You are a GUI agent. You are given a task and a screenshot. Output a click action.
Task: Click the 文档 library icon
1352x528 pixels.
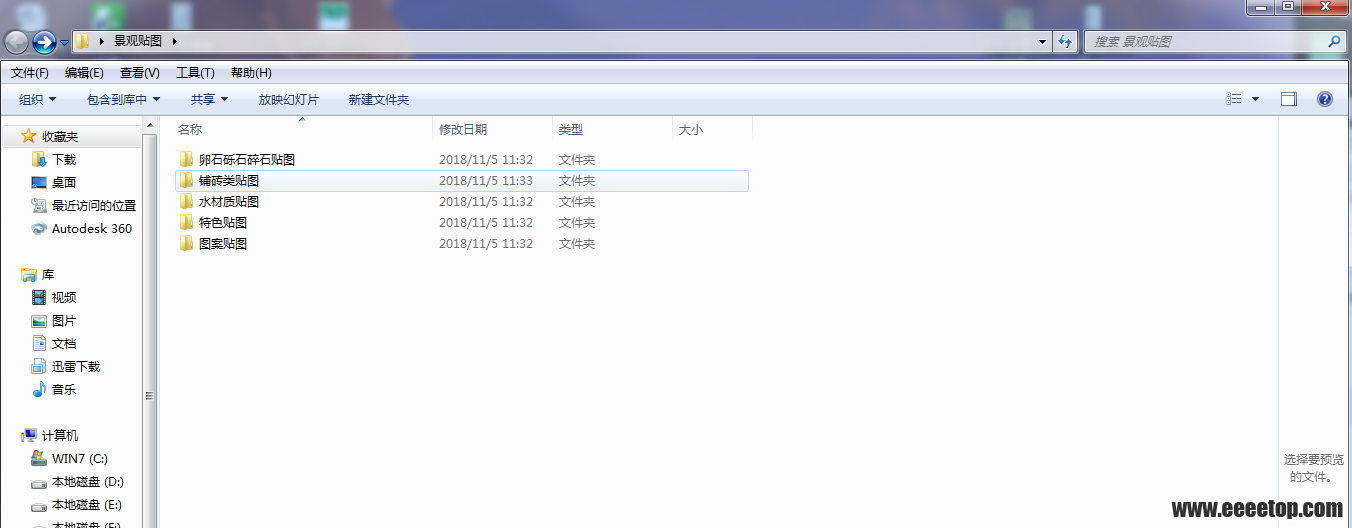[39, 343]
